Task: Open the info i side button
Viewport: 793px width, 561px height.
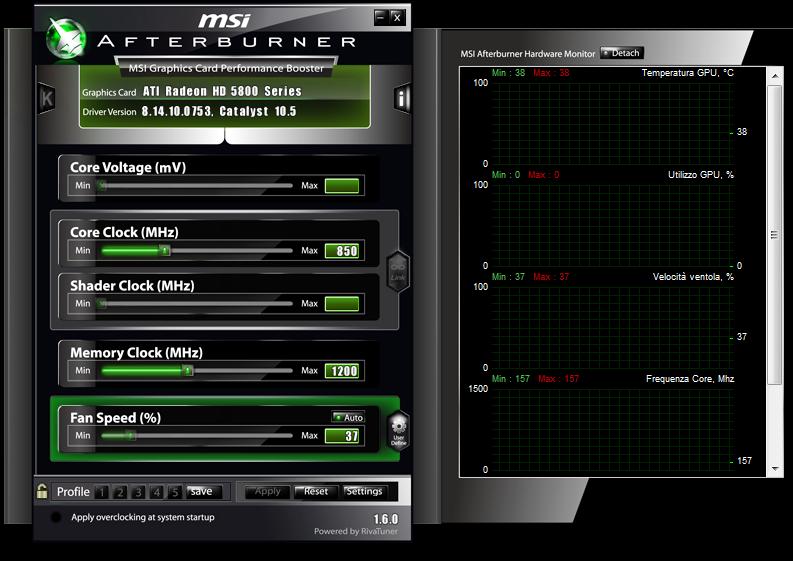Action: point(402,98)
